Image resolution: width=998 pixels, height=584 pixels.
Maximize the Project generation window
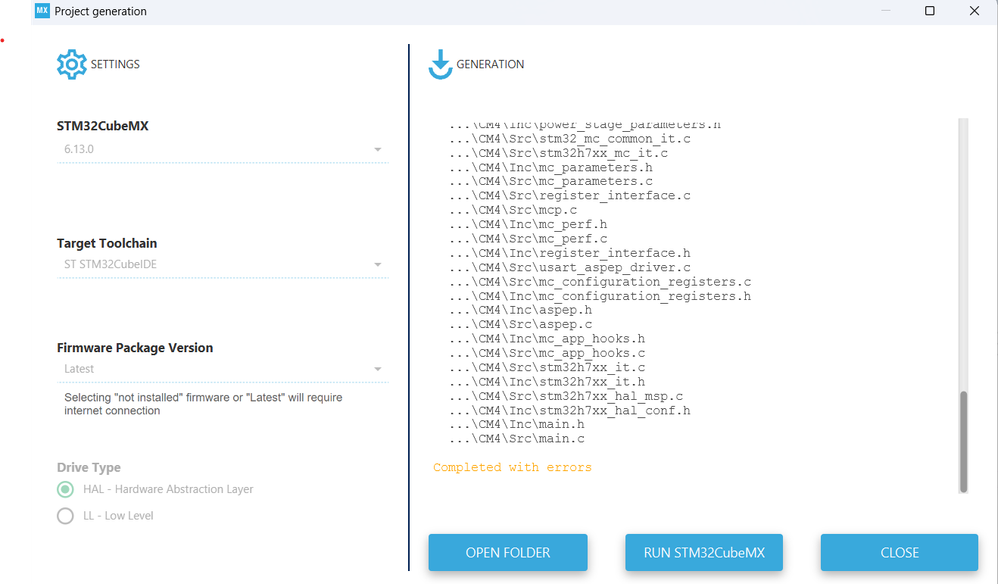[930, 11]
